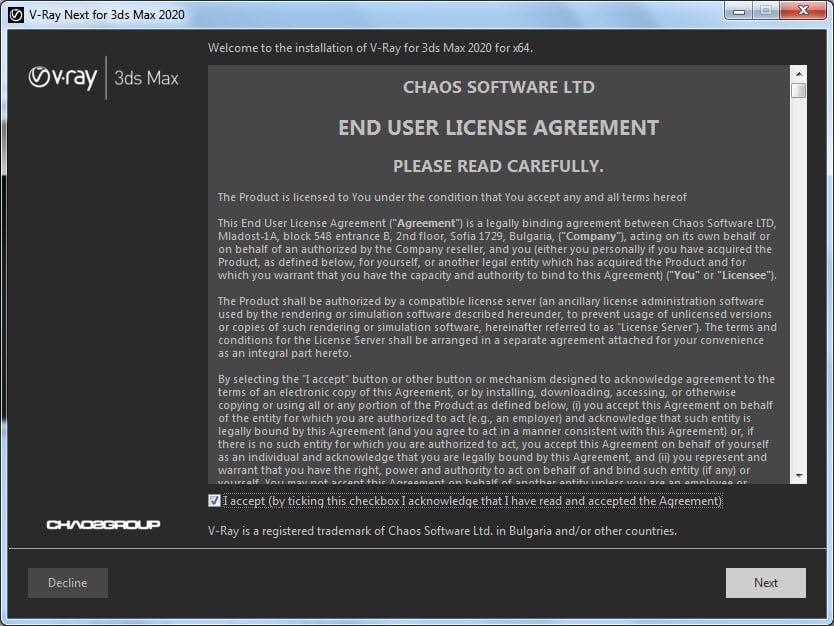Screen dimensions: 834x626
Task: Proceed with the Next button
Action: 766,583
